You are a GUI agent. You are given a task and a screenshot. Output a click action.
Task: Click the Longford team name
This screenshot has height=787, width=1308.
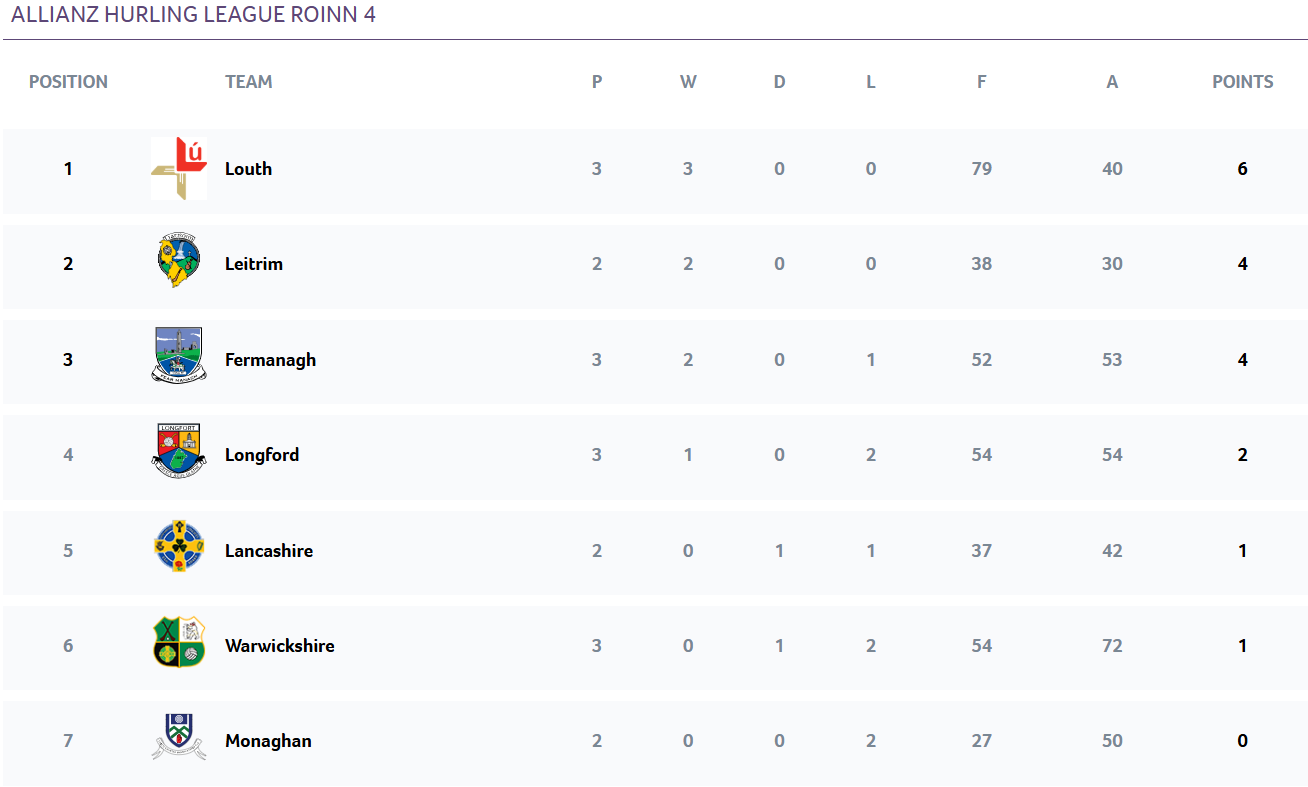[262, 455]
